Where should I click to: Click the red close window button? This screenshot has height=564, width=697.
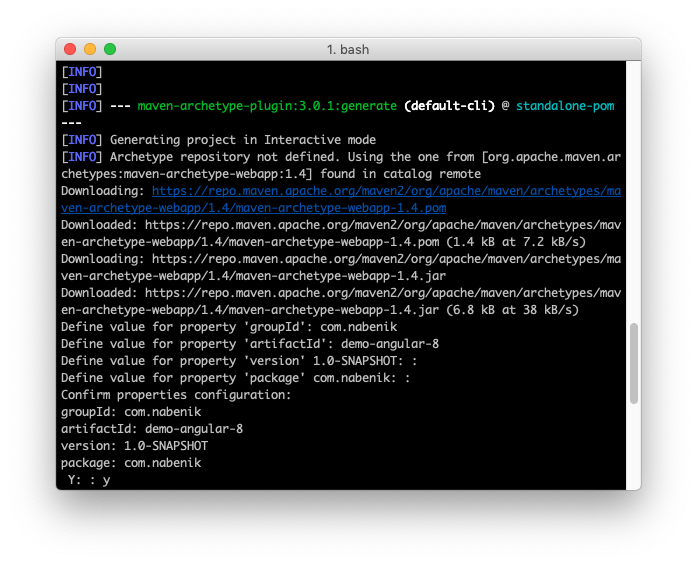coord(70,49)
